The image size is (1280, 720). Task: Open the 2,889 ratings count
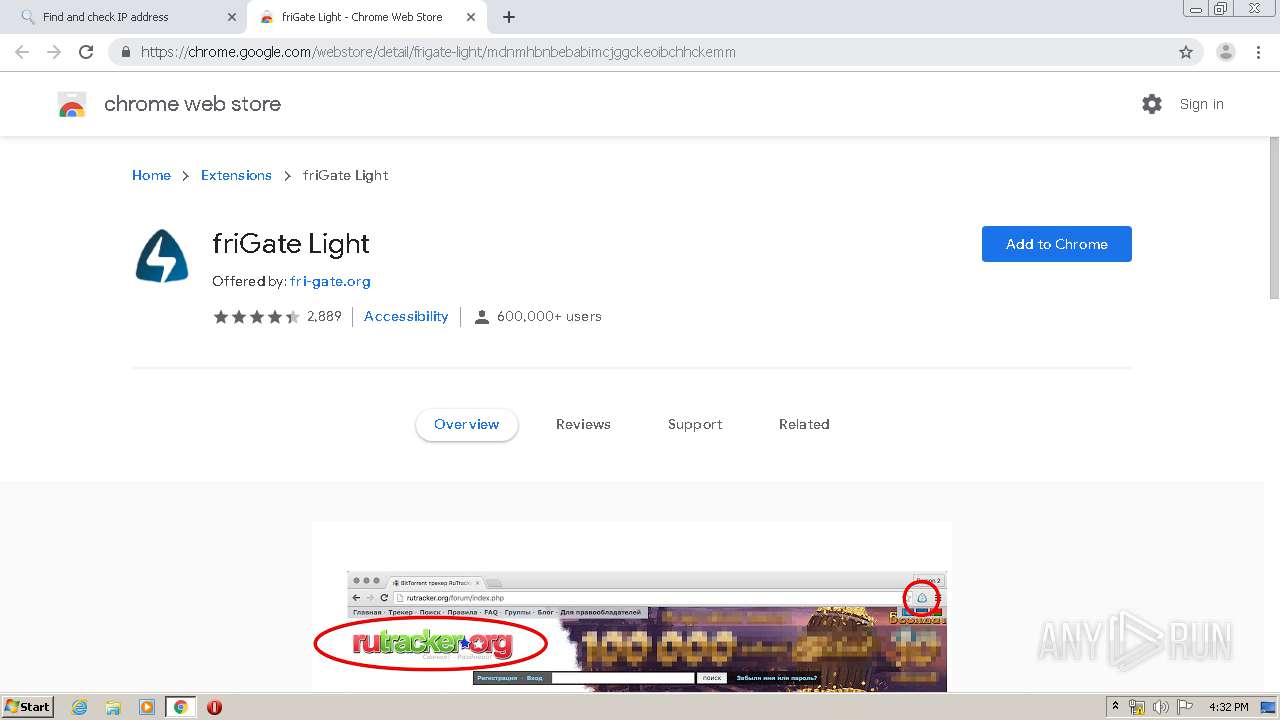[324, 317]
